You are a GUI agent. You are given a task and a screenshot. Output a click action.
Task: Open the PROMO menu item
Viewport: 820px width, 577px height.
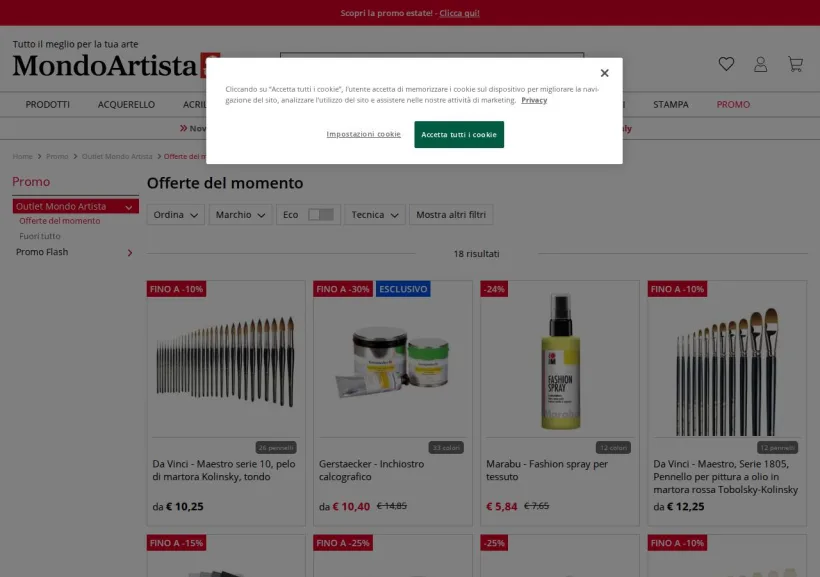click(733, 104)
